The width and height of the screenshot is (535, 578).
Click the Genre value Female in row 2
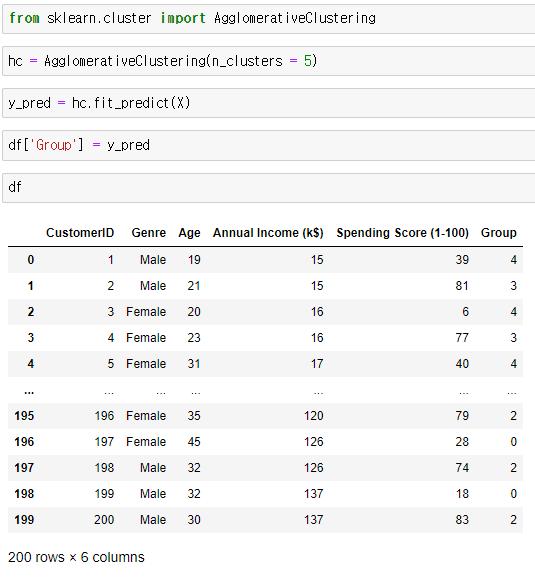click(x=146, y=312)
